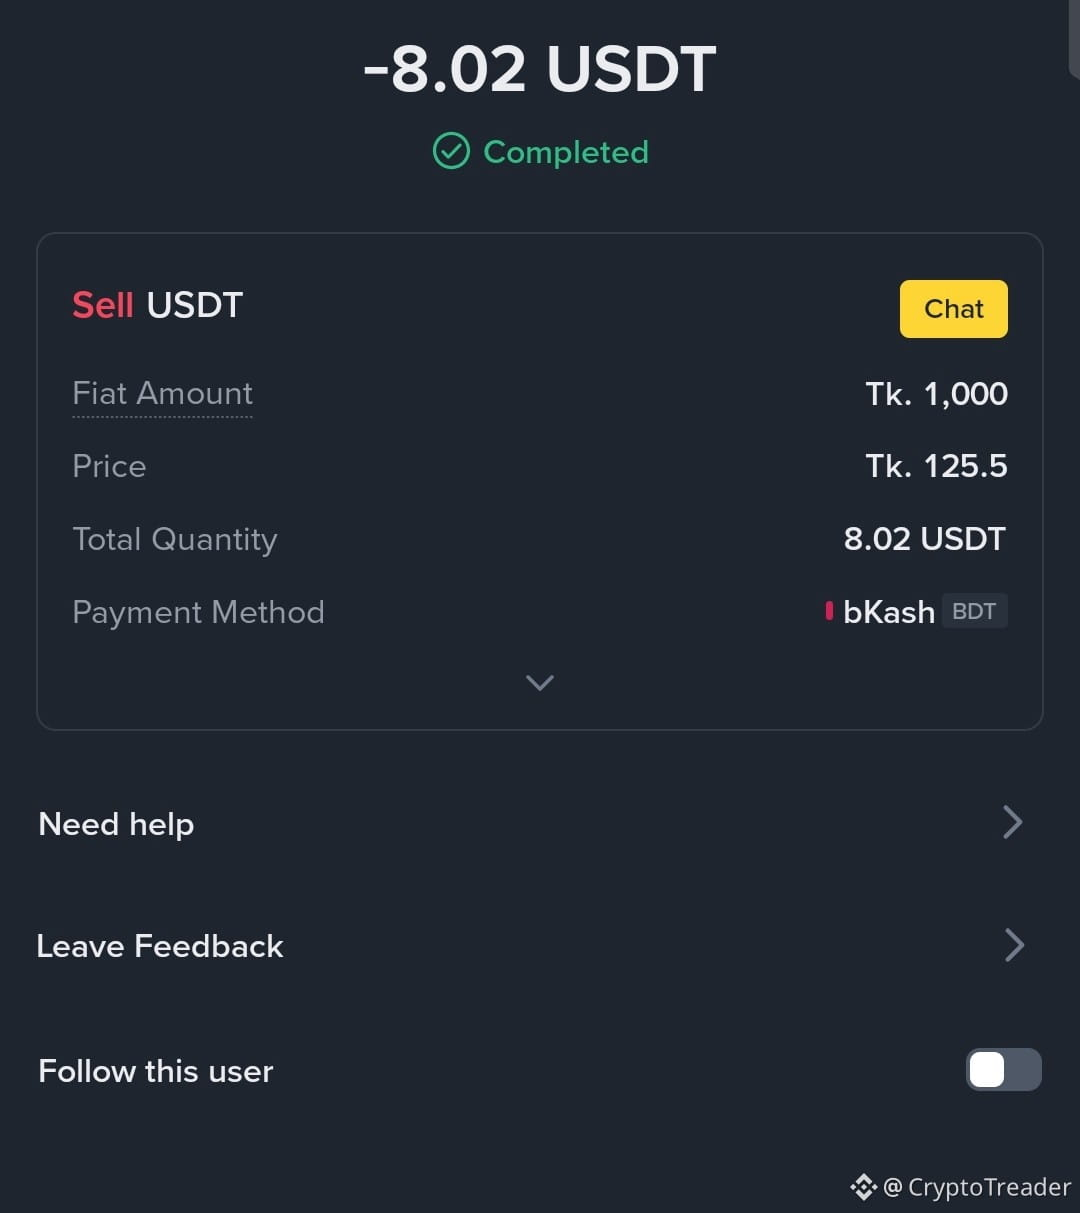1080x1213 pixels.
Task: Click the dotted Fiat Amount label
Action: [162, 394]
